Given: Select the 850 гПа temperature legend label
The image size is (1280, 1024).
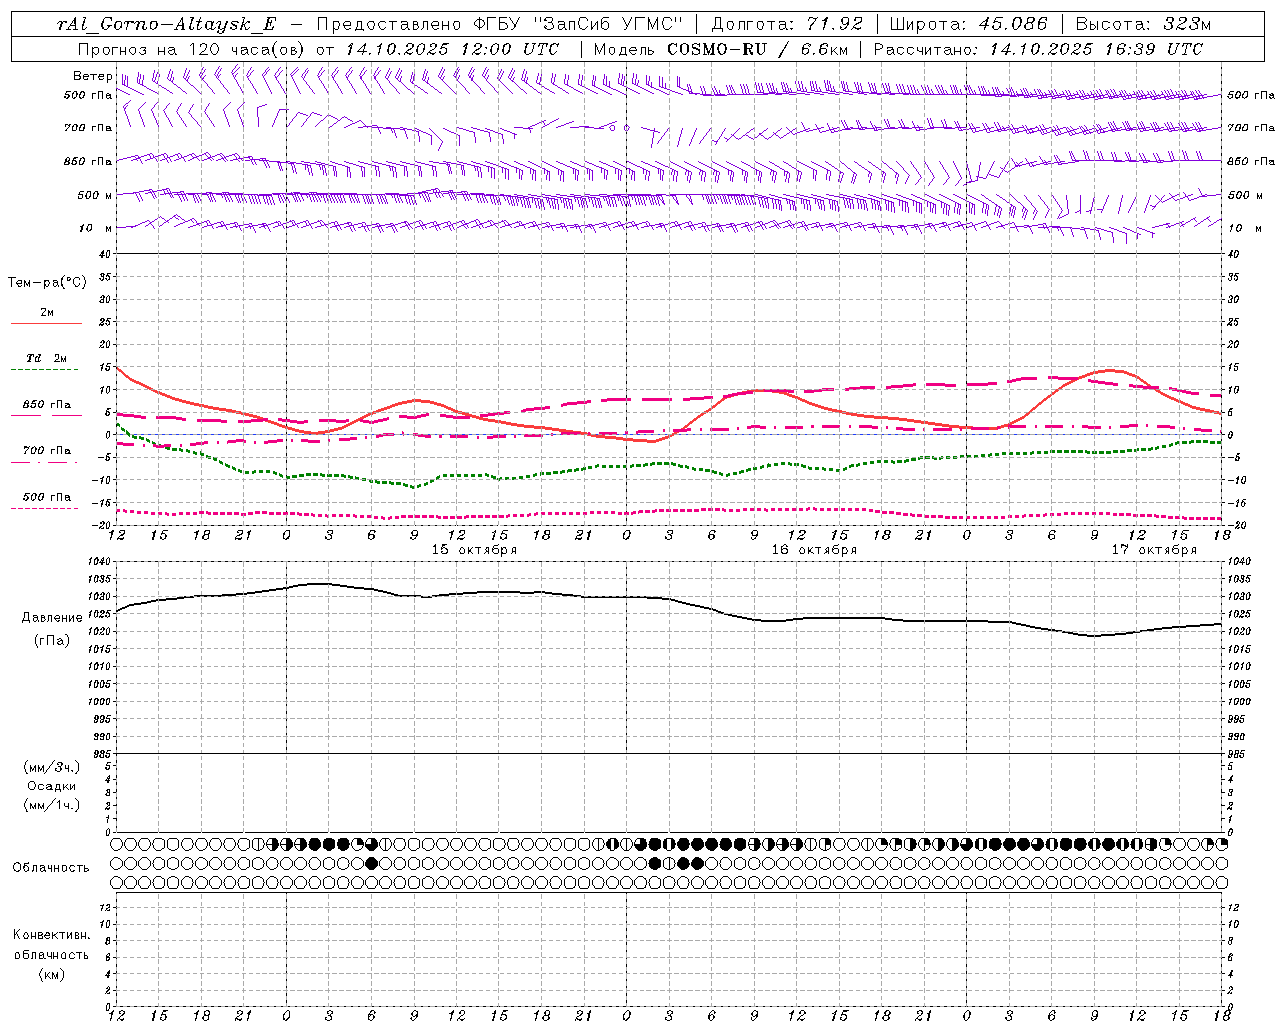Looking at the screenshot, I should pyautogui.click(x=47, y=405).
